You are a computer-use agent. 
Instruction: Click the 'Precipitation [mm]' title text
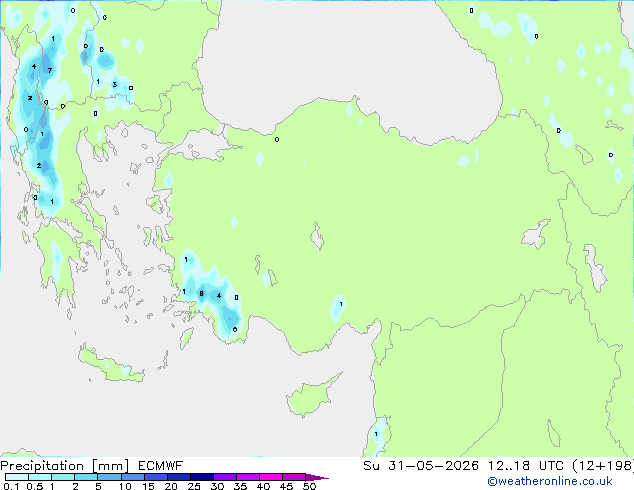click(x=65, y=466)
